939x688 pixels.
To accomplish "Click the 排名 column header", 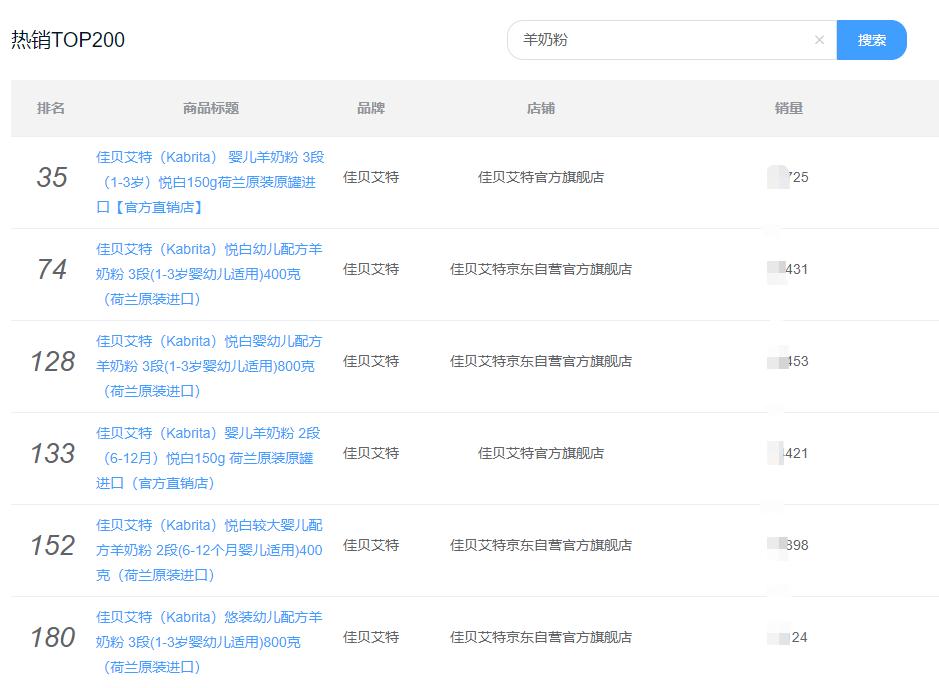I will [51, 108].
